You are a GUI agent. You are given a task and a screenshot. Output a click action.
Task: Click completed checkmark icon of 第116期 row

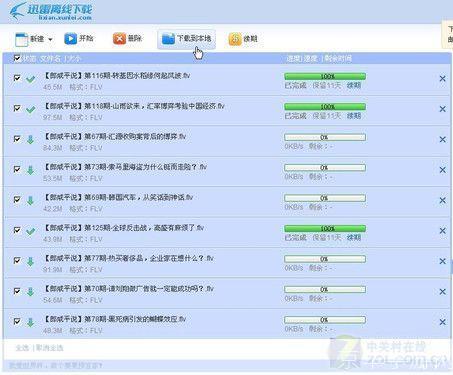coord(31,79)
